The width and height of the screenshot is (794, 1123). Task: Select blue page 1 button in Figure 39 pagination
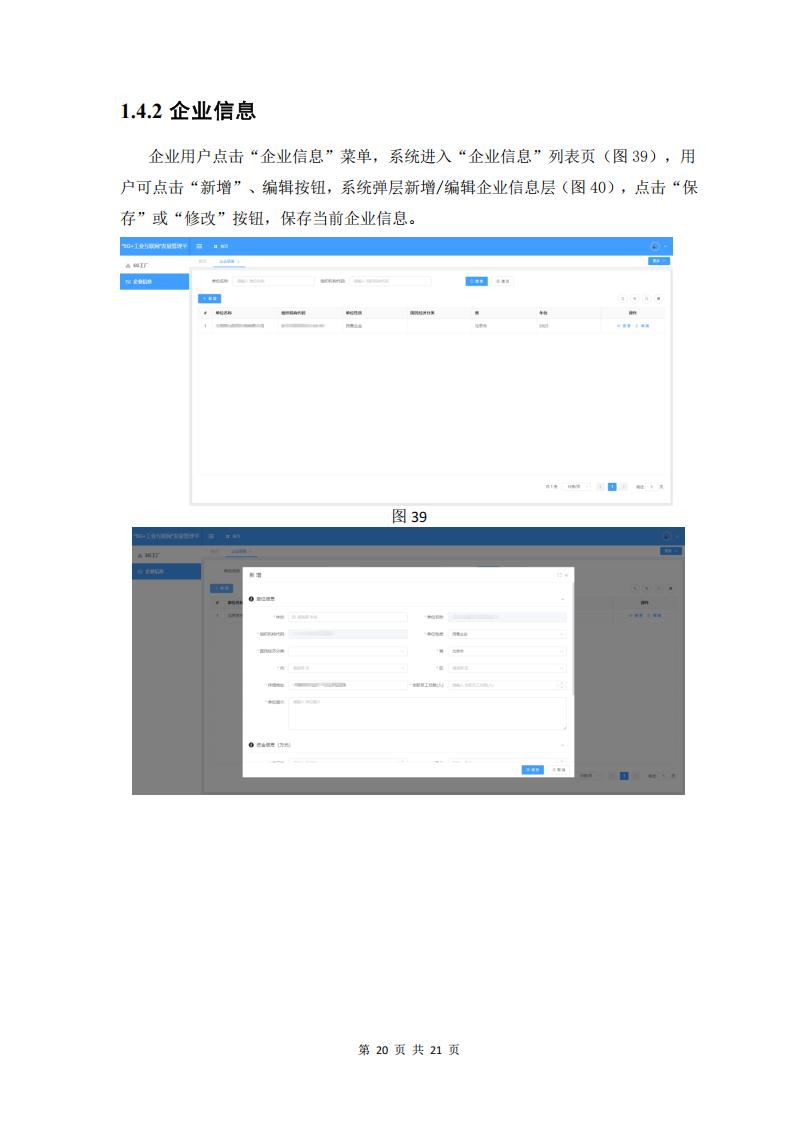click(612, 487)
